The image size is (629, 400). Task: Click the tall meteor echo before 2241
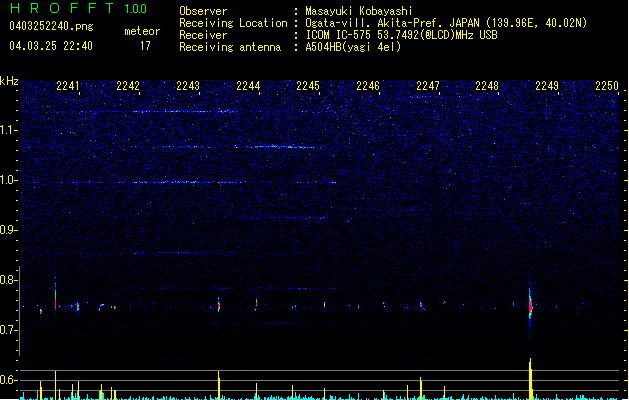coord(55,295)
